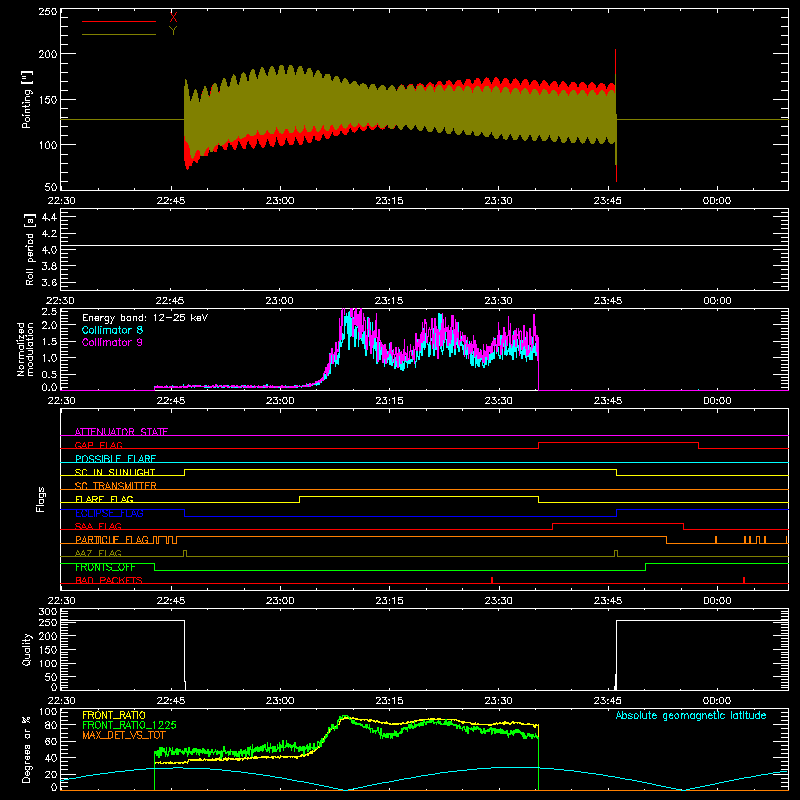Click 23:15 time label of Roll period plot

coord(389,301)
